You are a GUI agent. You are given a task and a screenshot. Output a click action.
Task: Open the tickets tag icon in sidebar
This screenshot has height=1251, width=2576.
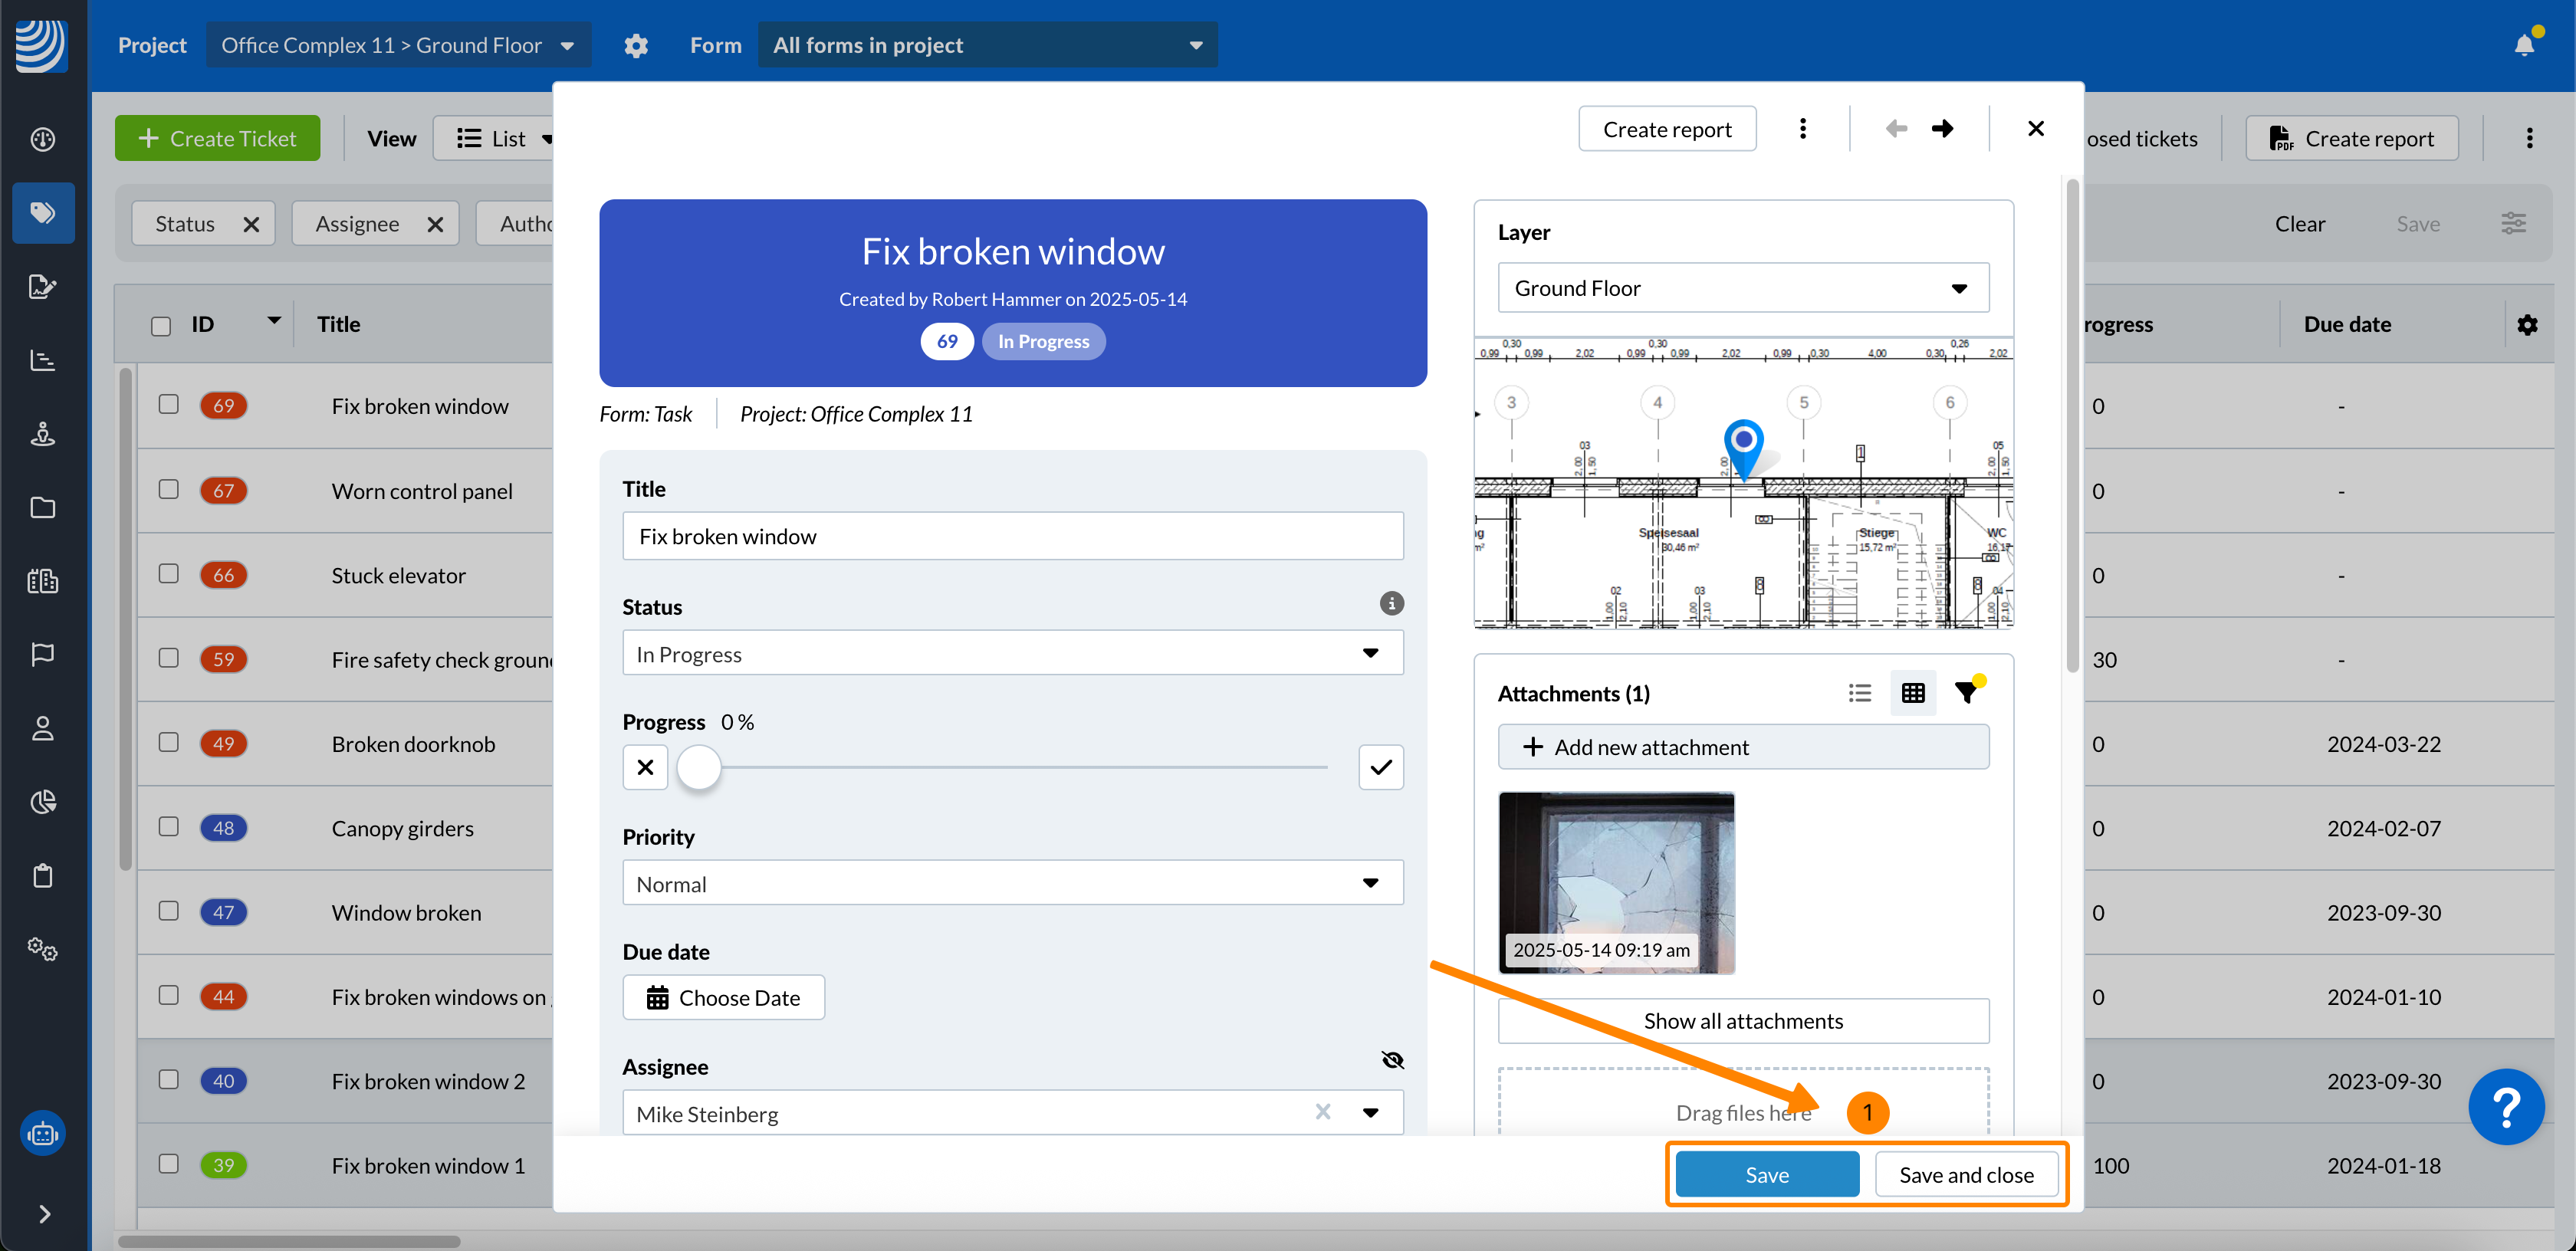43,213
